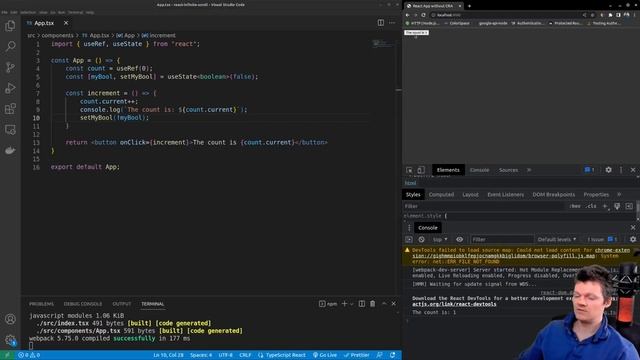The width and height of the screenshot is (640, 360).
Task: Create a new terminal with plus icon
Action: (x=344, y=304)
